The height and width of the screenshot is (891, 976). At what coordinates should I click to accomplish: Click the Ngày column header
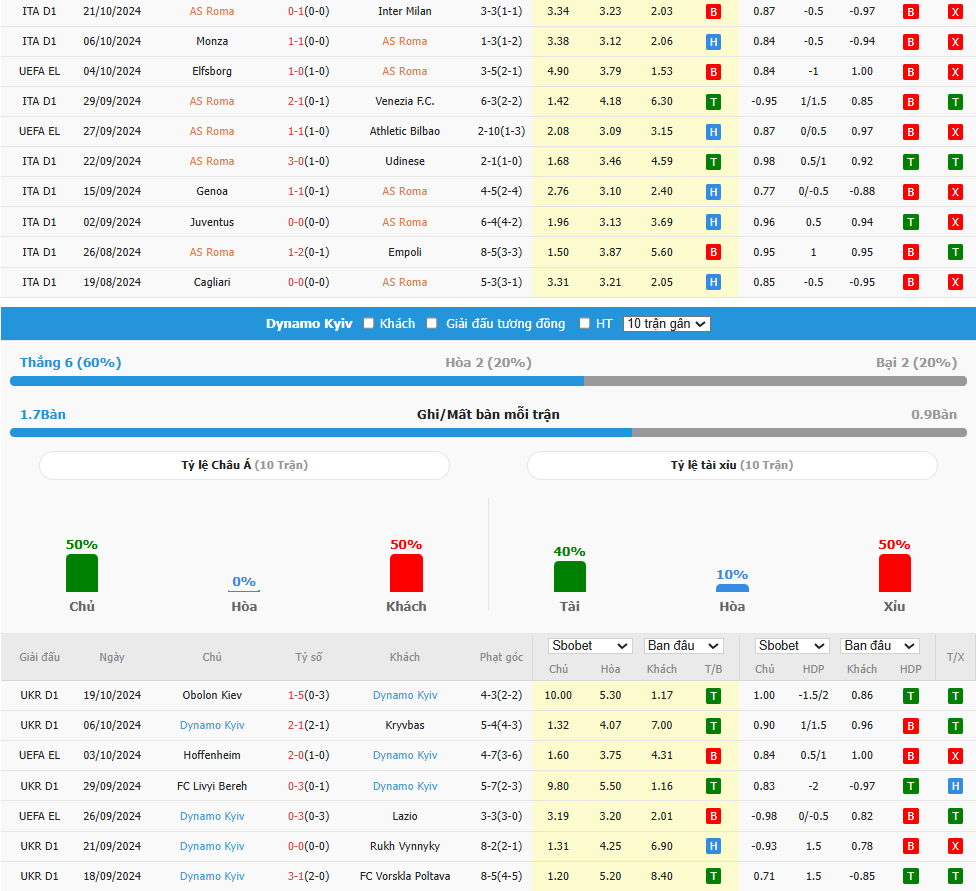coord(112,657)
